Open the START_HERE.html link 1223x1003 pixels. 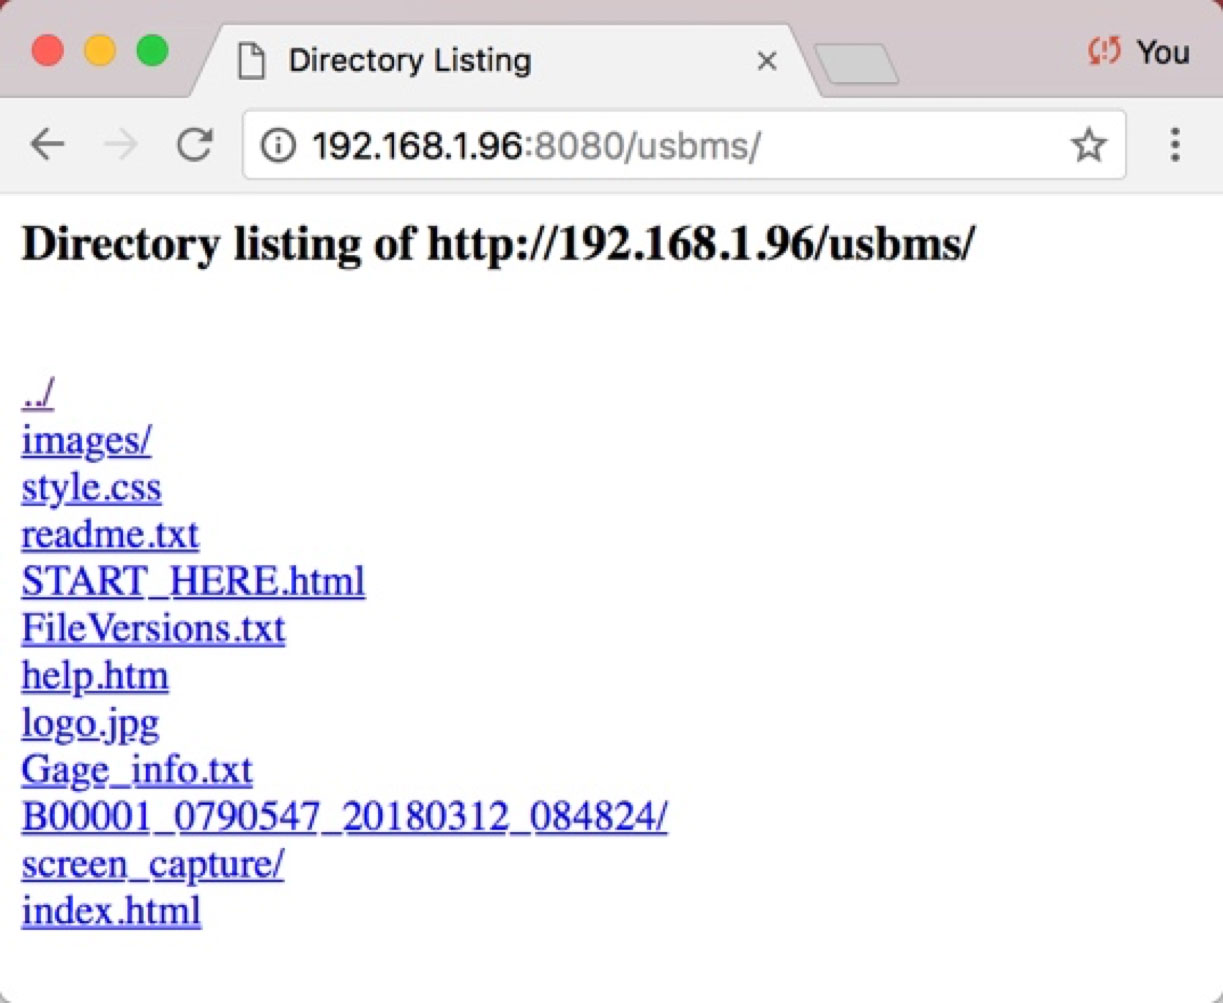(x=193, y=582)
